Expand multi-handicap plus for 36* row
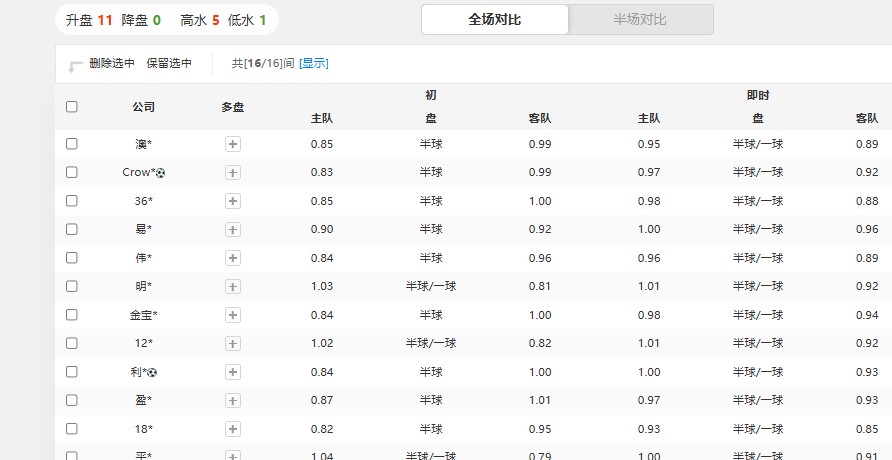892x460 pixels. pos(232,201)
